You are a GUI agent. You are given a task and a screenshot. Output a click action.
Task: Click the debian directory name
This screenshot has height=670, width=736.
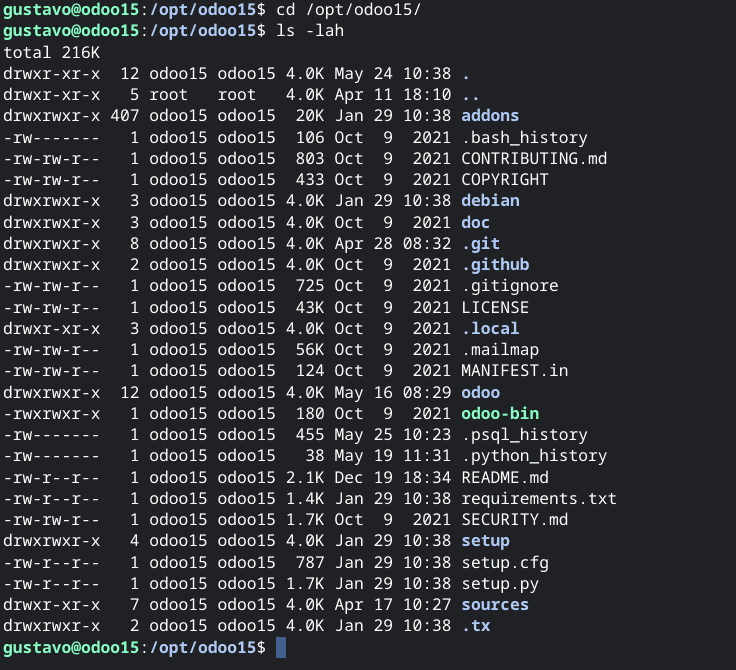coord(490,200)
